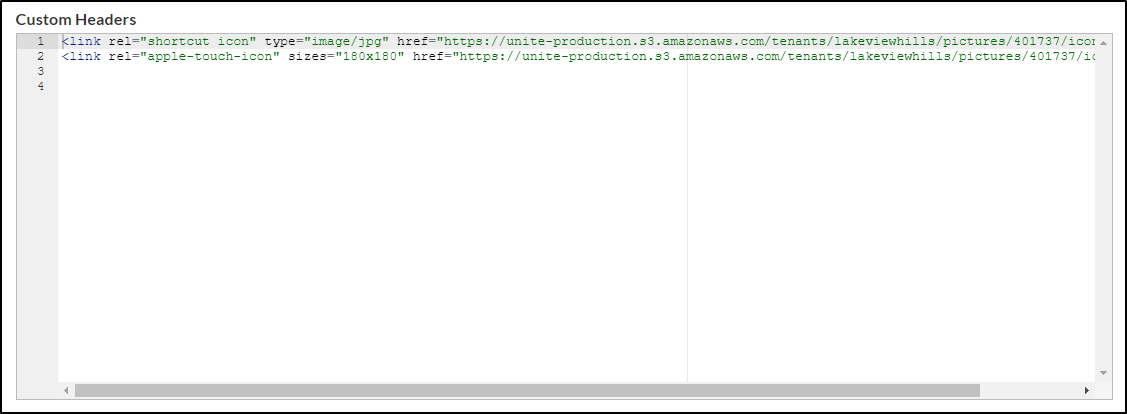
Task: Click the link tag on line 2
Action: click(81, 56)
